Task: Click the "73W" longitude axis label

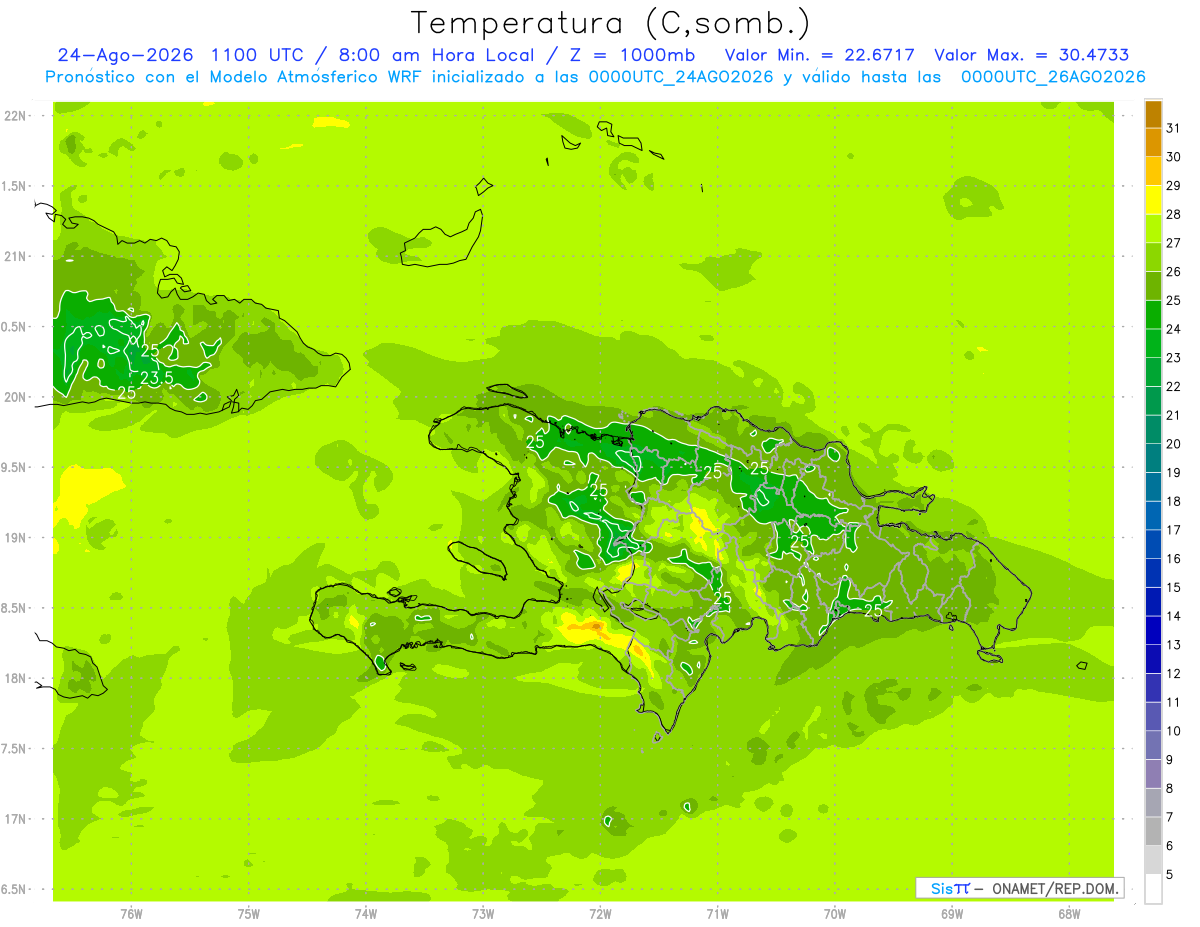Action: (x=483, y=914)
